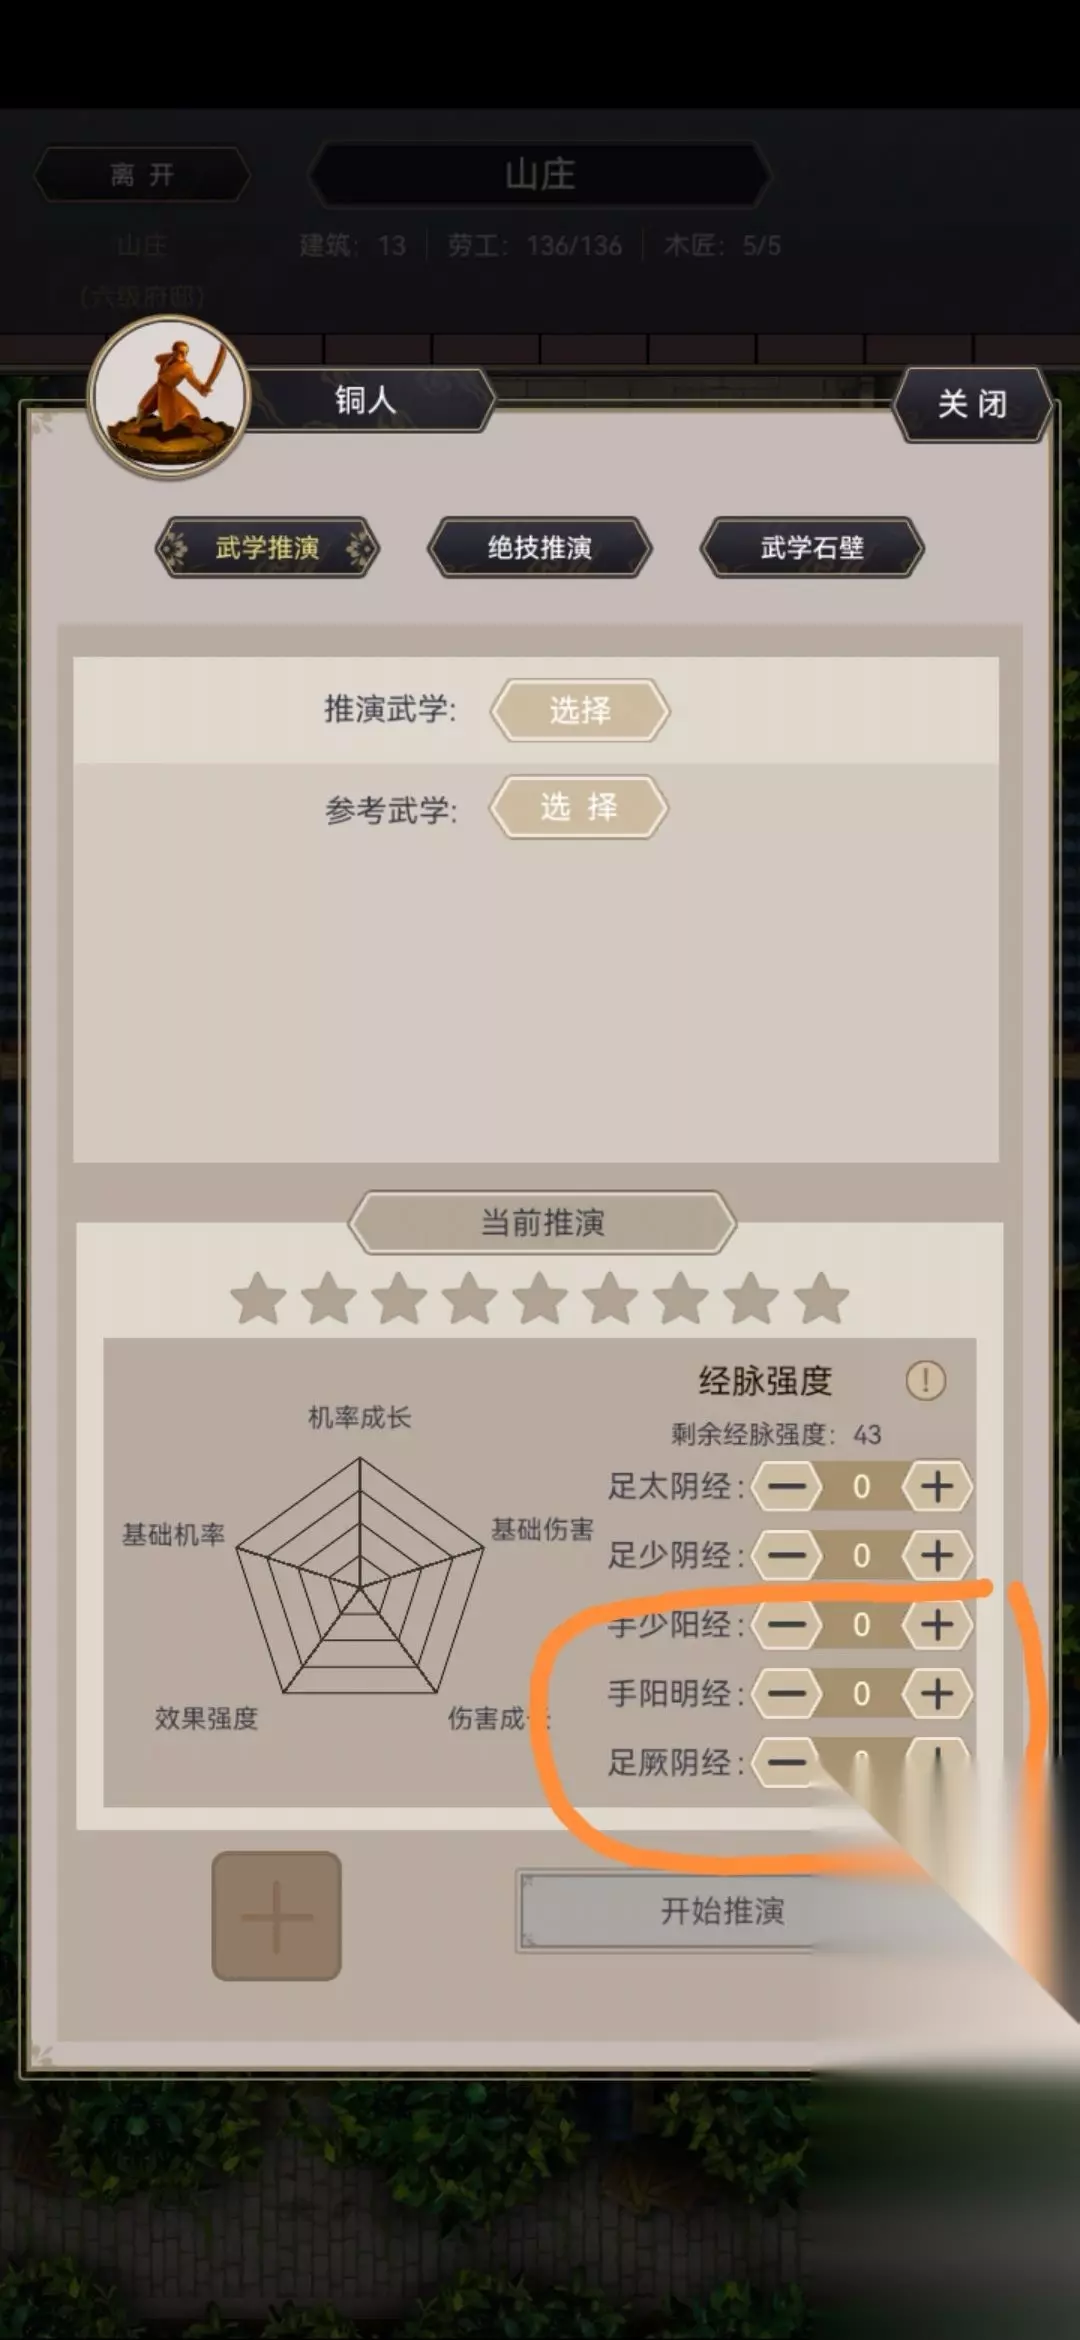Open the 武学石壁 tab
The image size is (1080, 2340).
tap(812, 547)
